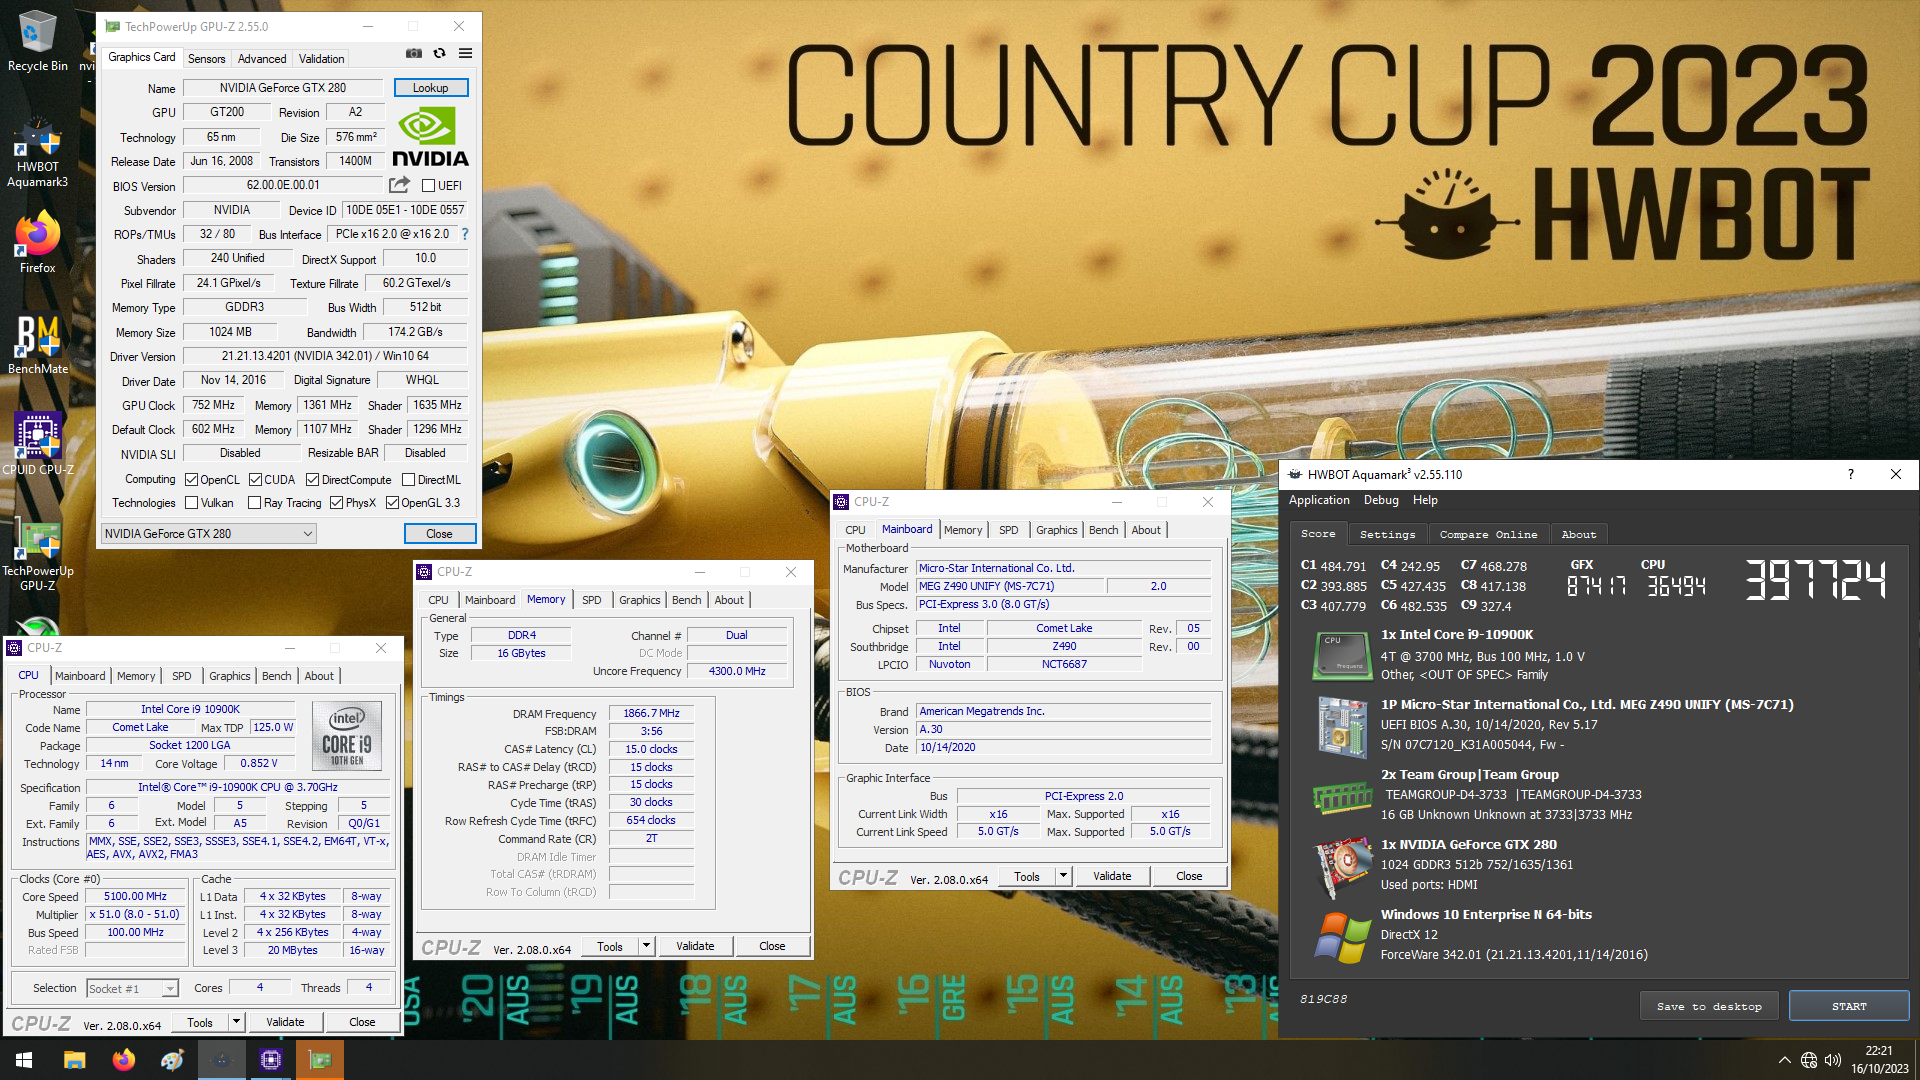Screen dimensions: 1920x1080
Task: Click the Close button in GPU-Z
Action: (x=439, y=534)
